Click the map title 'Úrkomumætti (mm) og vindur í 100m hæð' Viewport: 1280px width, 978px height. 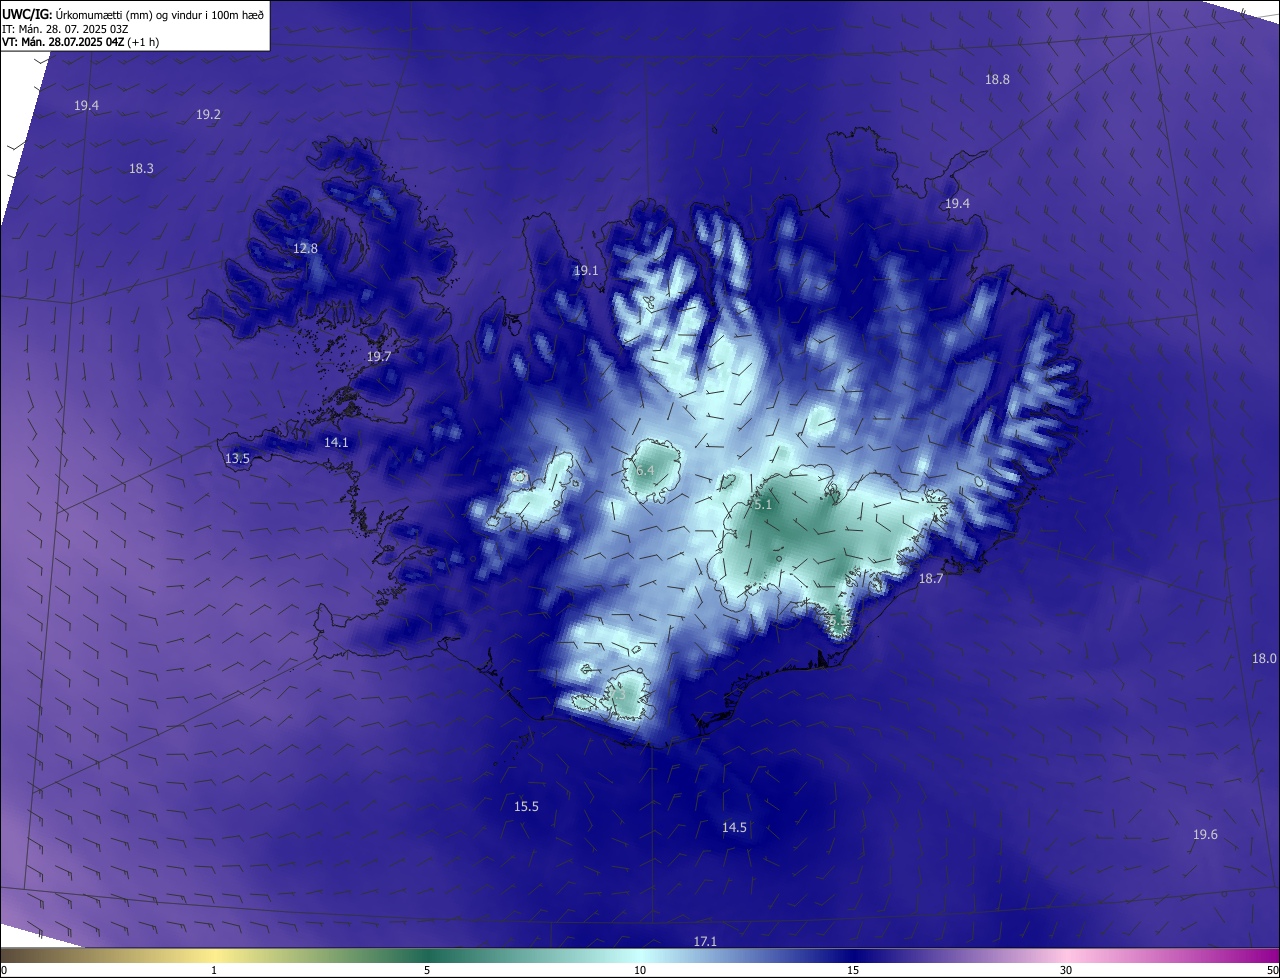point(160,14)
